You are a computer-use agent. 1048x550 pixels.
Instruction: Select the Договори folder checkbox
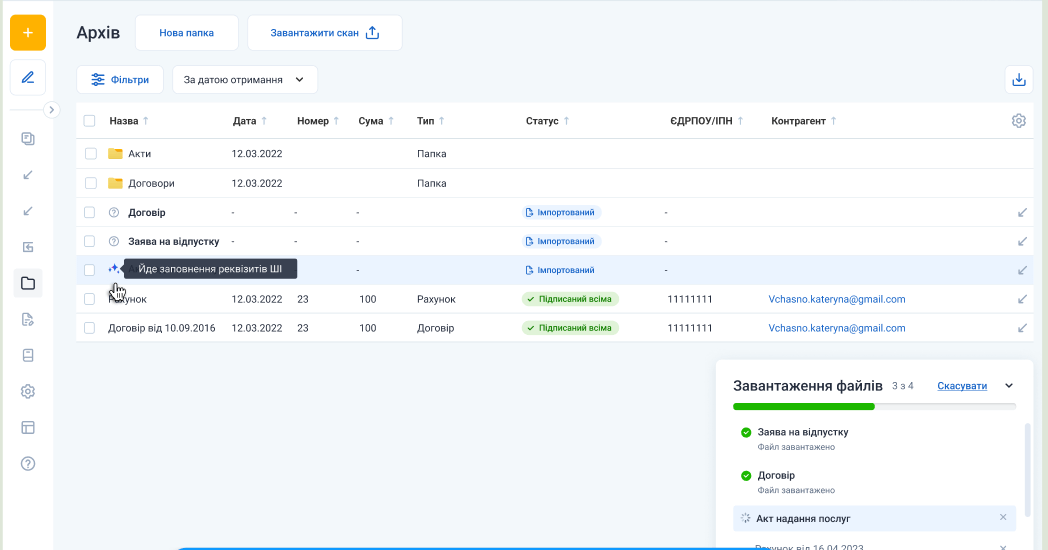(91, 183)
